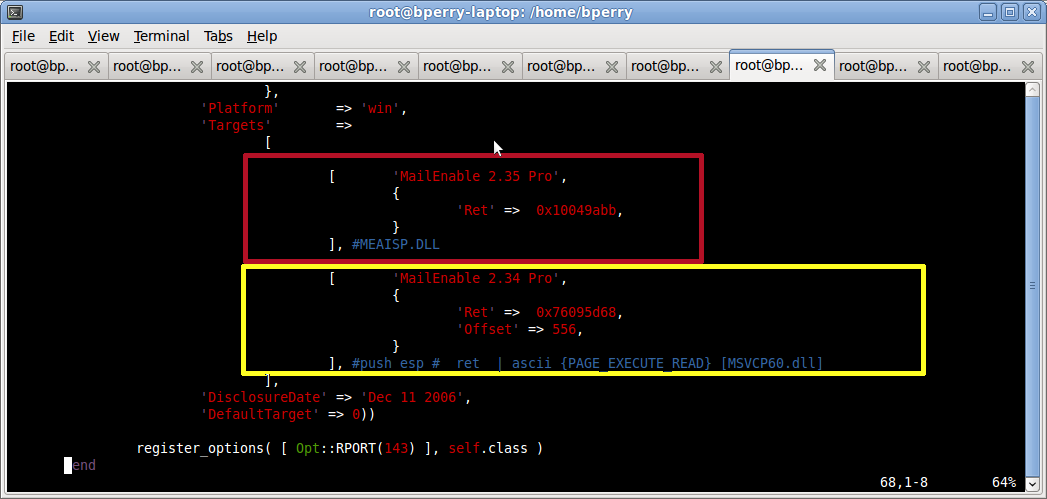
Task: Open the Help menu
Action: [x=262, y=36]
